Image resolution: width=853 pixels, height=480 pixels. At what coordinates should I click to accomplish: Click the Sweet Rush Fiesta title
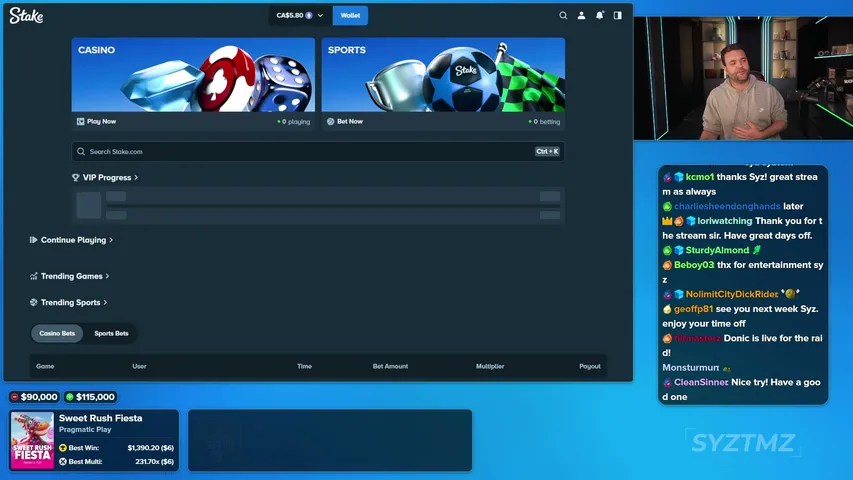101,418
